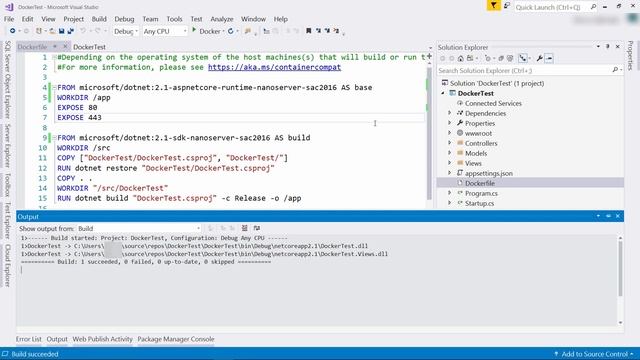Click the New Project toolbar icon
This screenshot has height=360, width=640.
pos(39,31)
